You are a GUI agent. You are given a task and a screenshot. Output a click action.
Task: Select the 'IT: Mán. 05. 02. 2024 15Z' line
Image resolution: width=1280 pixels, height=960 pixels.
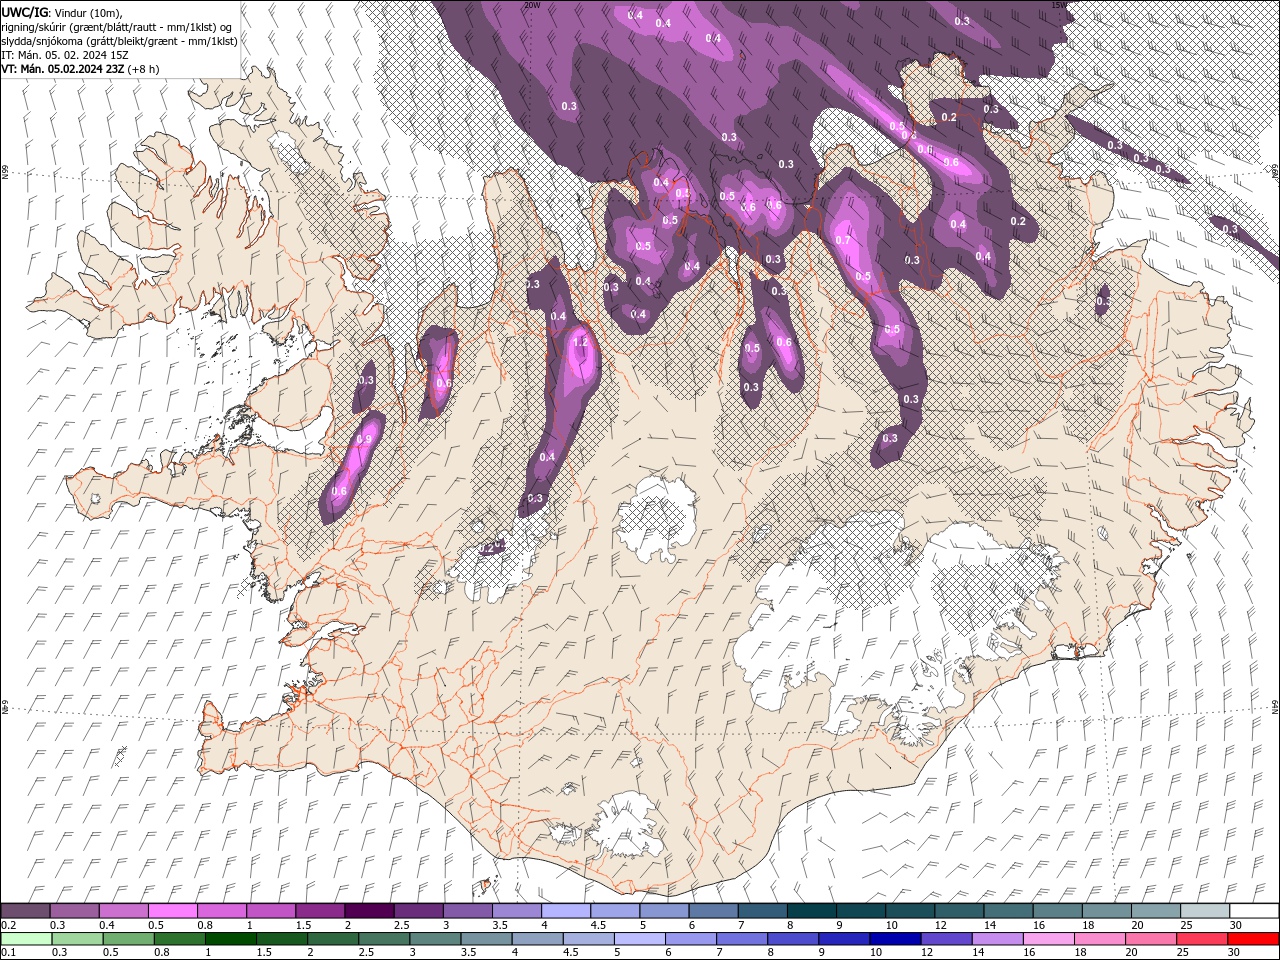pos(66,55)
